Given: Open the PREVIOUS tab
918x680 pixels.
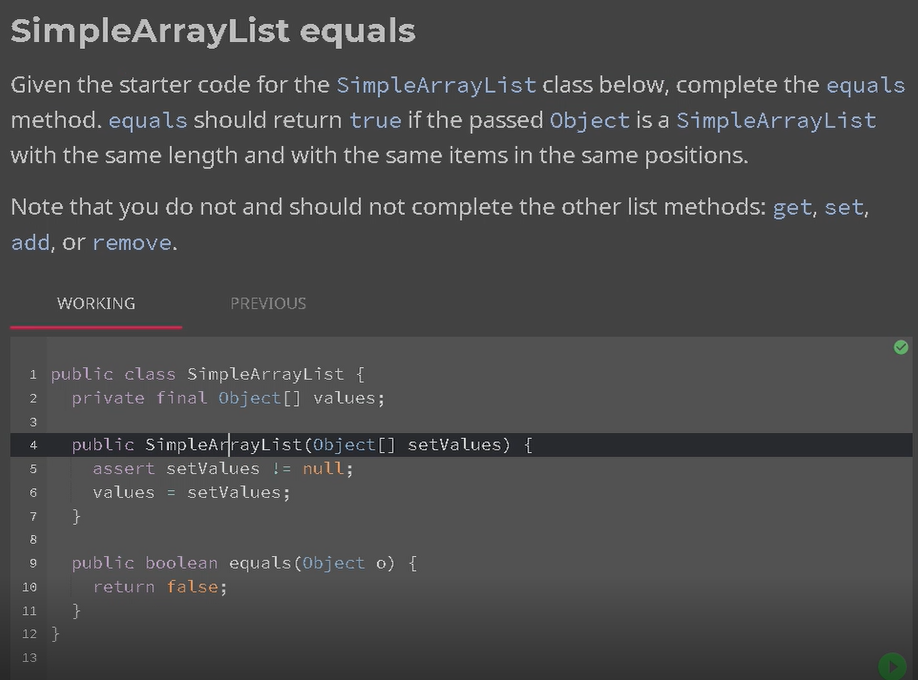Looking at the screenshot, I should [x=268, y=303].
